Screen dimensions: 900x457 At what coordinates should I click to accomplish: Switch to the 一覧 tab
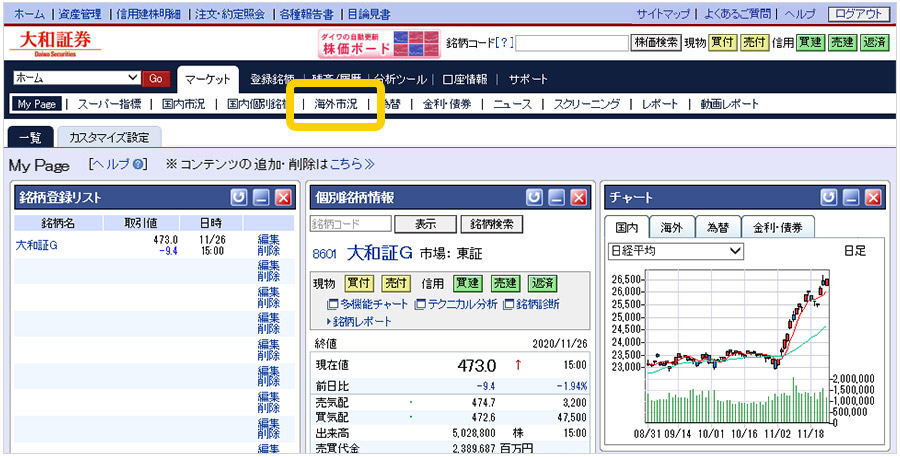click(30, 137)
